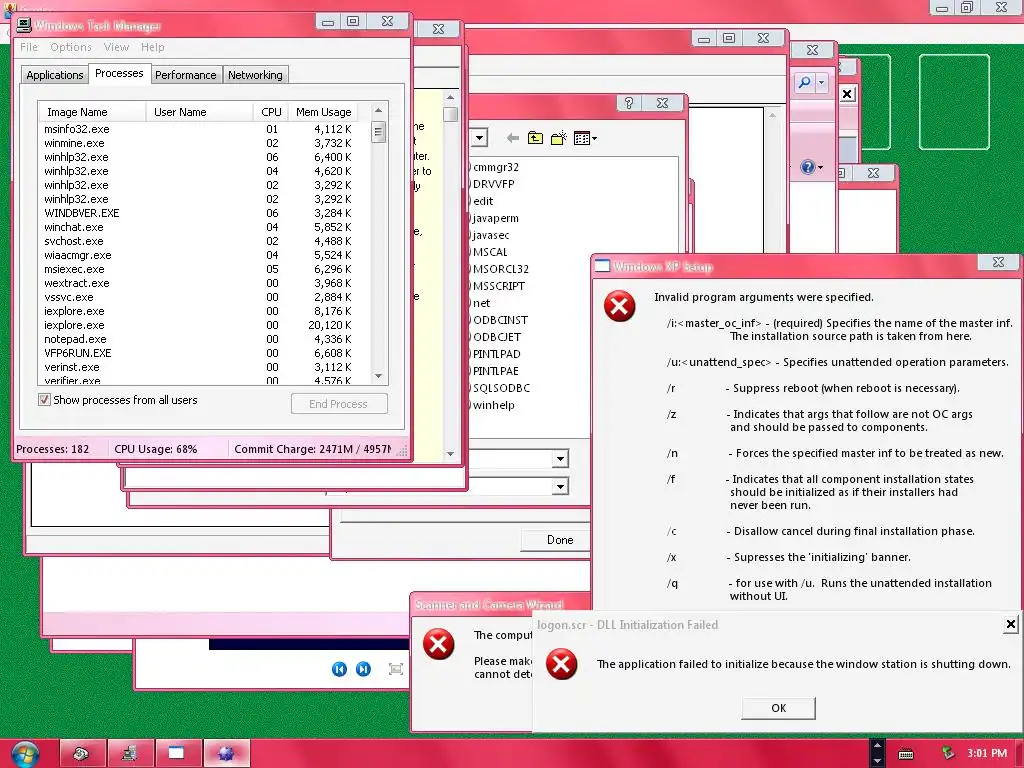Select the javaperm item in the file list
Viewport: 1024px width, 768px height.
click(x=494, y=218)
